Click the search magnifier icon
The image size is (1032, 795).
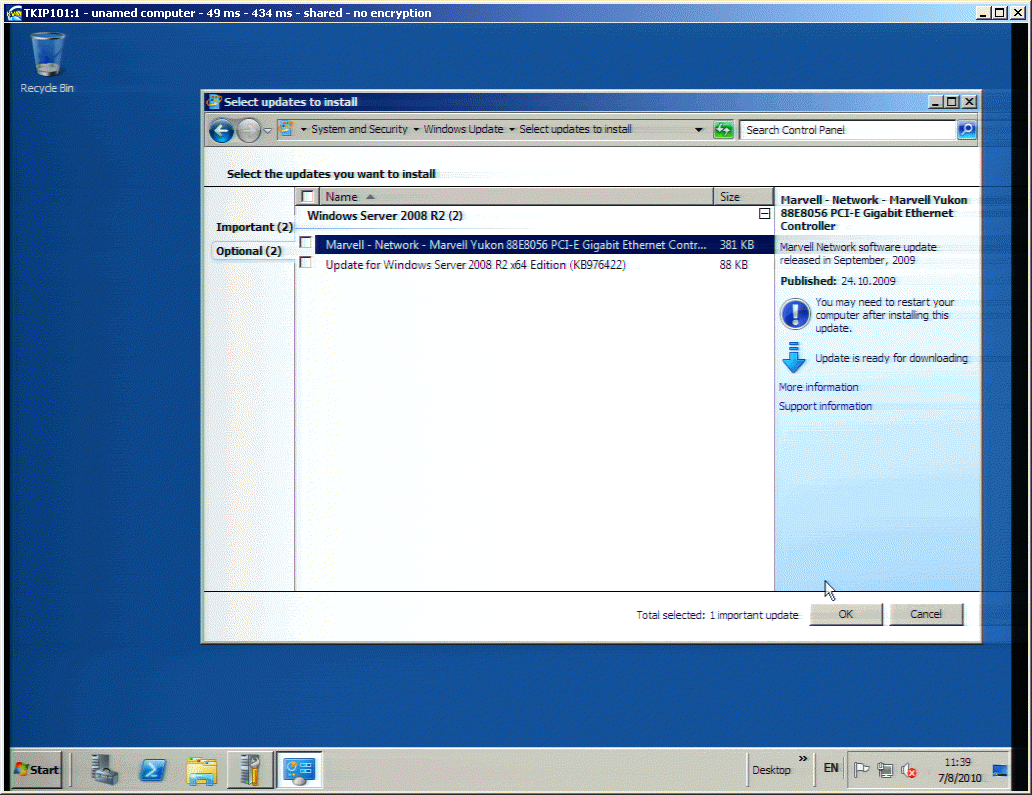966,130
